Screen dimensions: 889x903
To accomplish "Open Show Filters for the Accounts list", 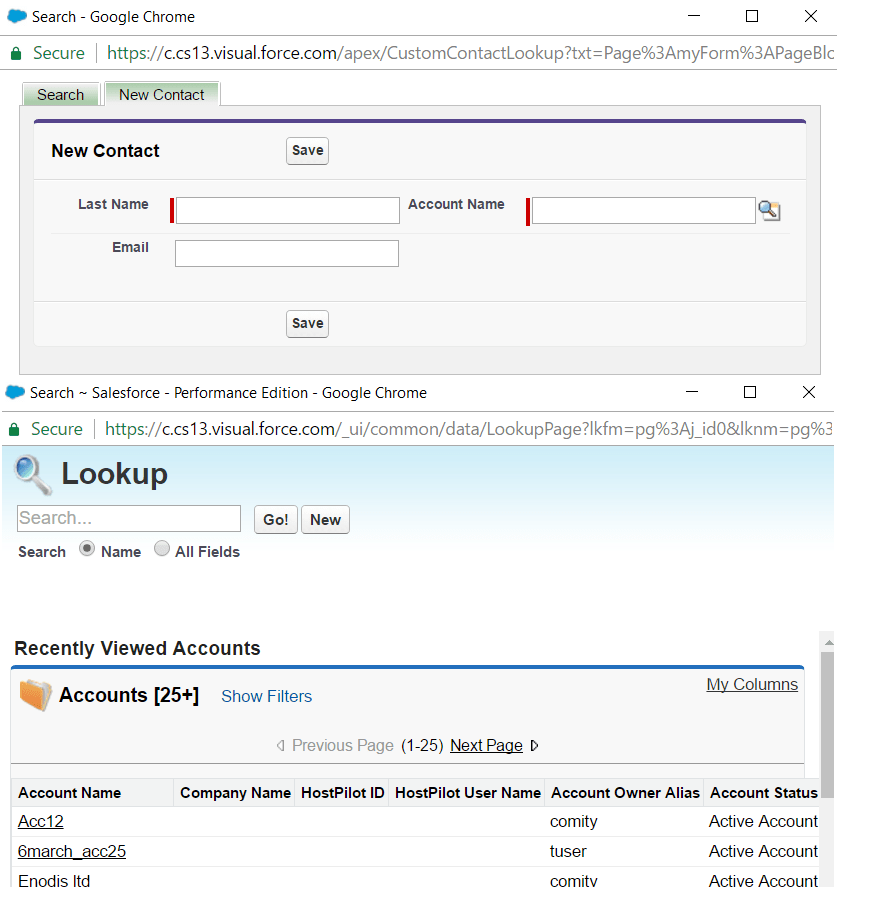I will (x=266, y=695).
